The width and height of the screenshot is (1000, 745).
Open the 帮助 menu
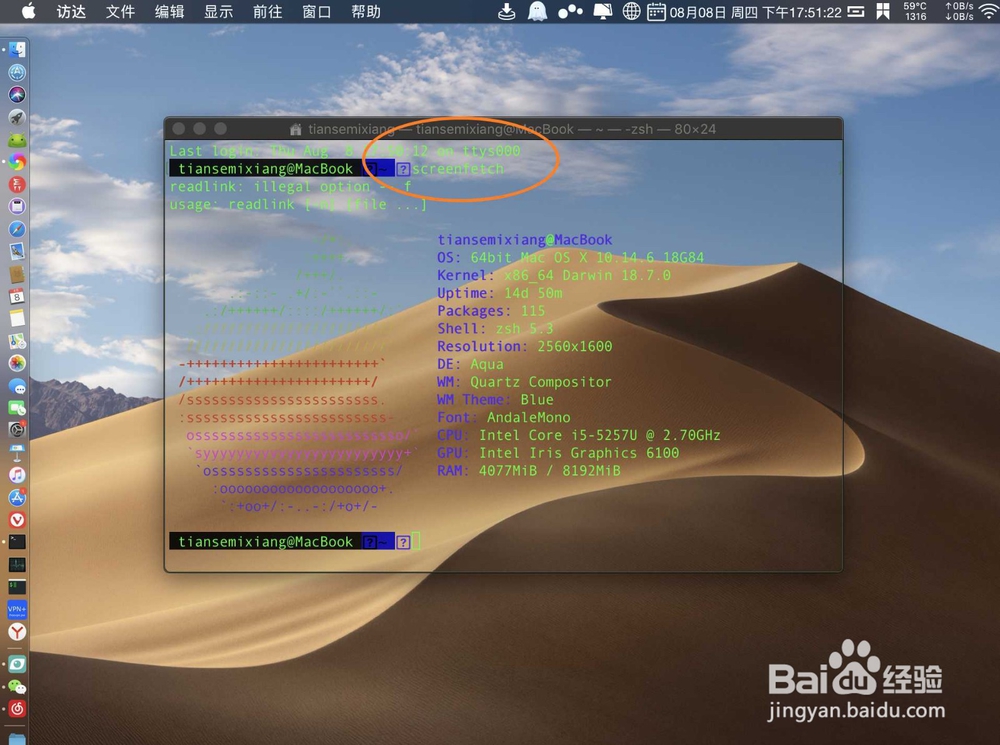click(x=365, y=11)
